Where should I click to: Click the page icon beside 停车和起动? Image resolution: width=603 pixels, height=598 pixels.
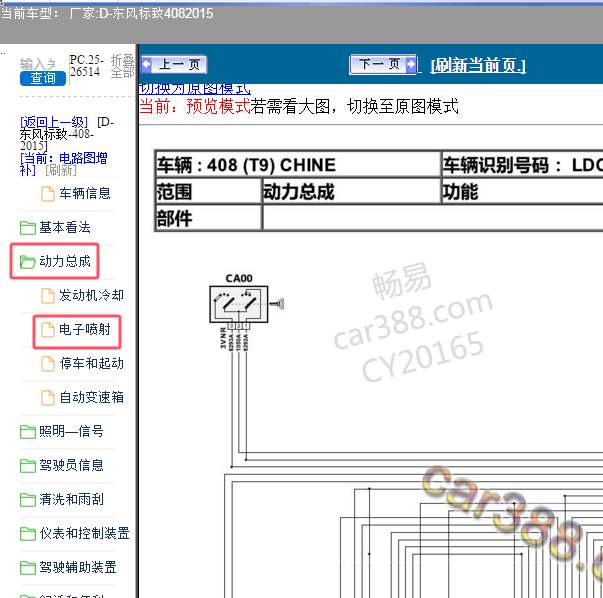tap(48, 363)
